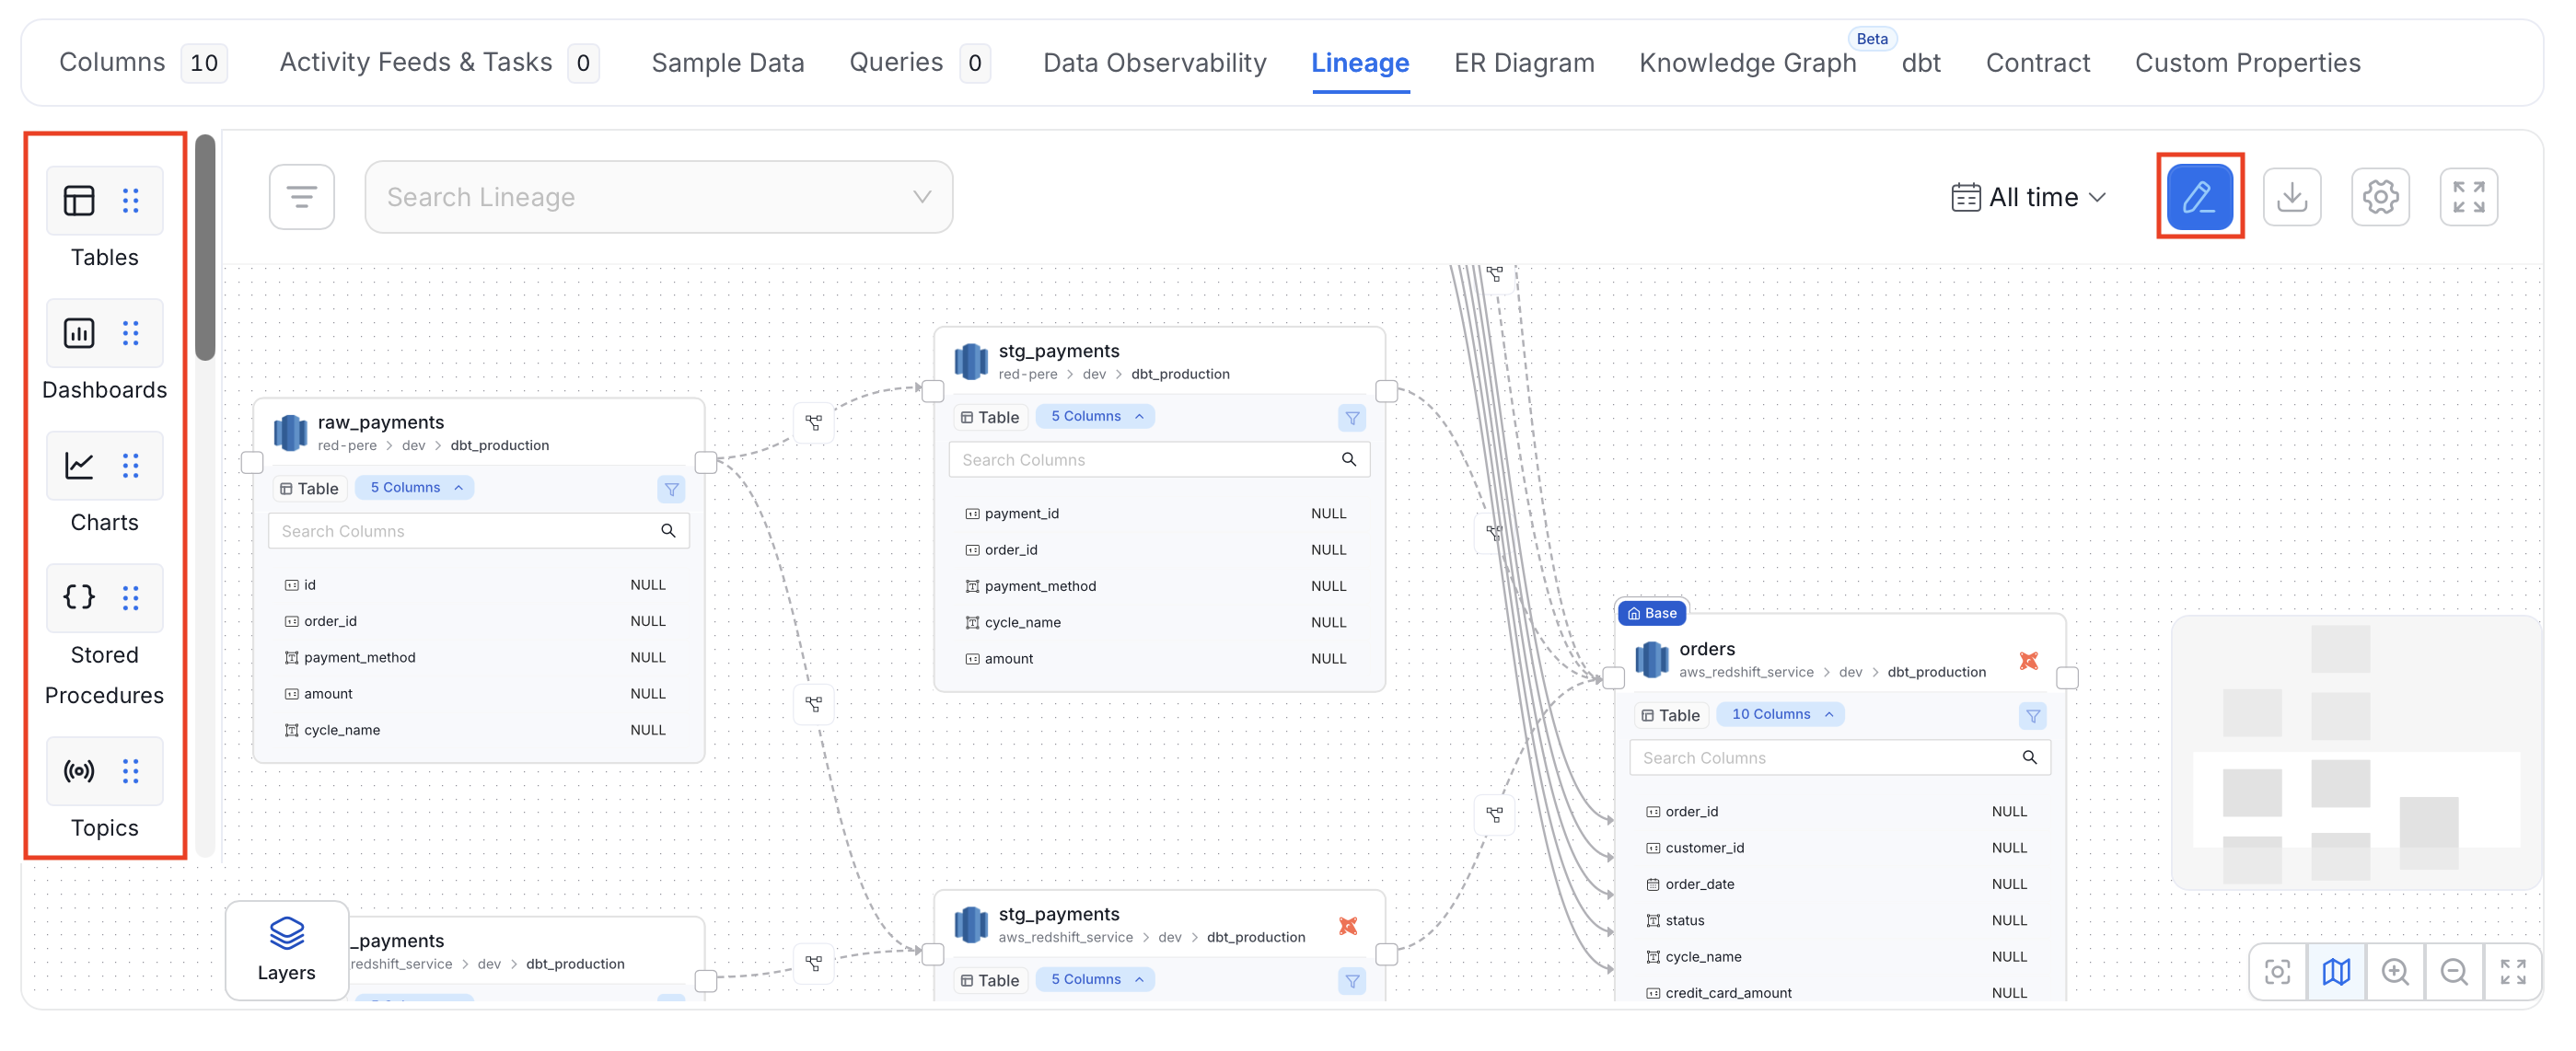Image resolution: width=2576 pixels, height=1051 pixels.
Task: Download the lineage export
Action: click(x=2291, y=197)
